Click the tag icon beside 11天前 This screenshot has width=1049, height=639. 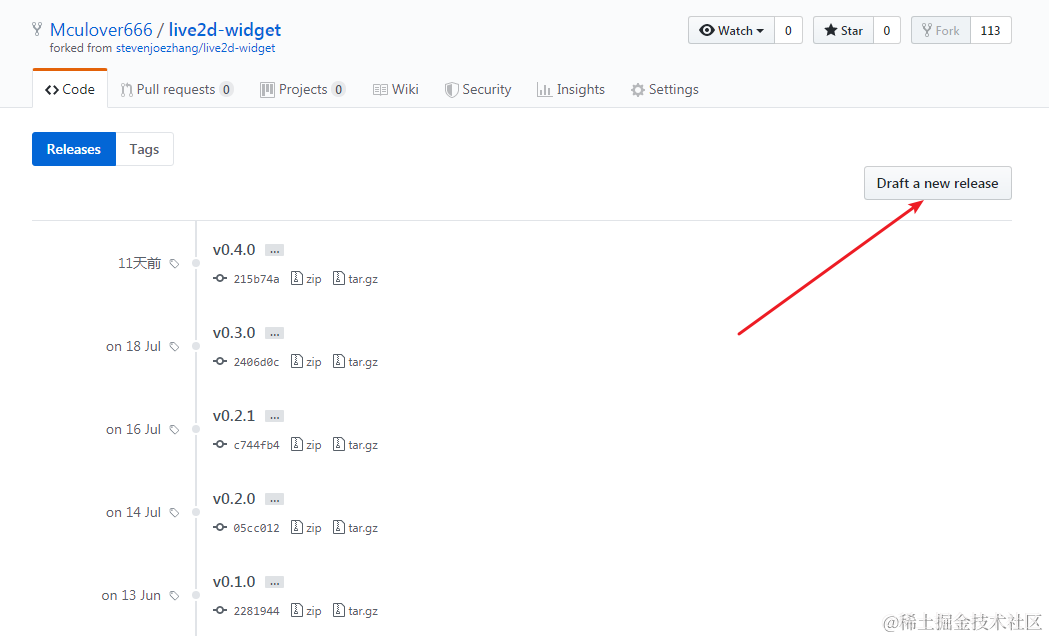(x=175, y=264)
